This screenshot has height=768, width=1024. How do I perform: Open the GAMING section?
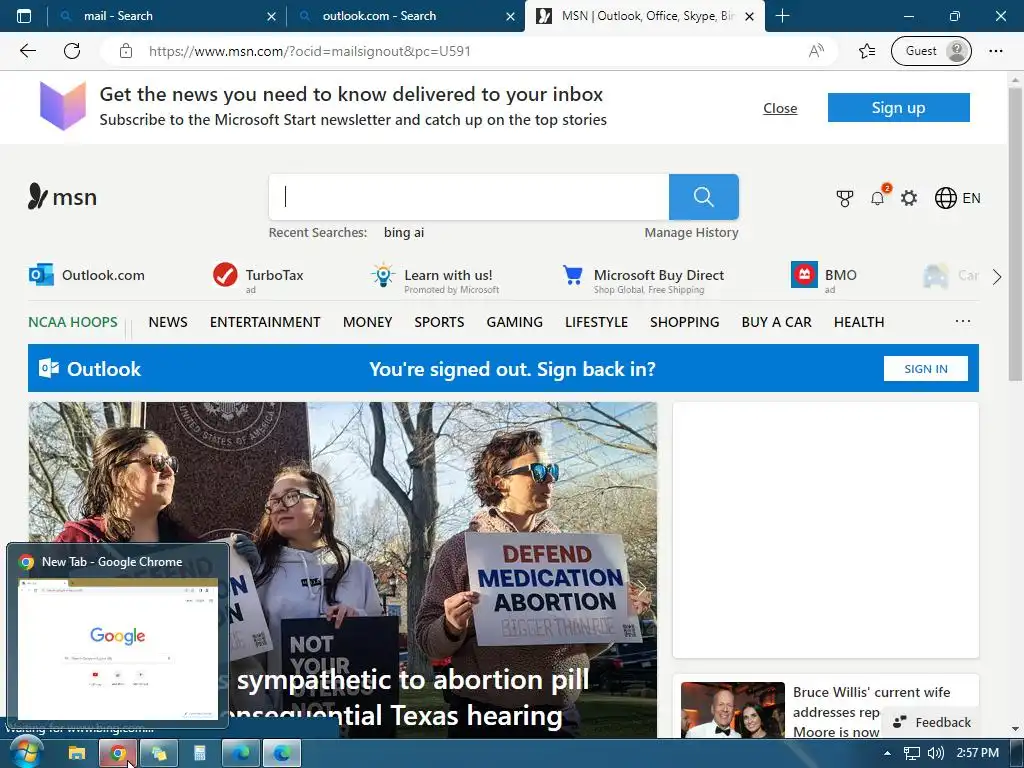(x=515, y=322)
